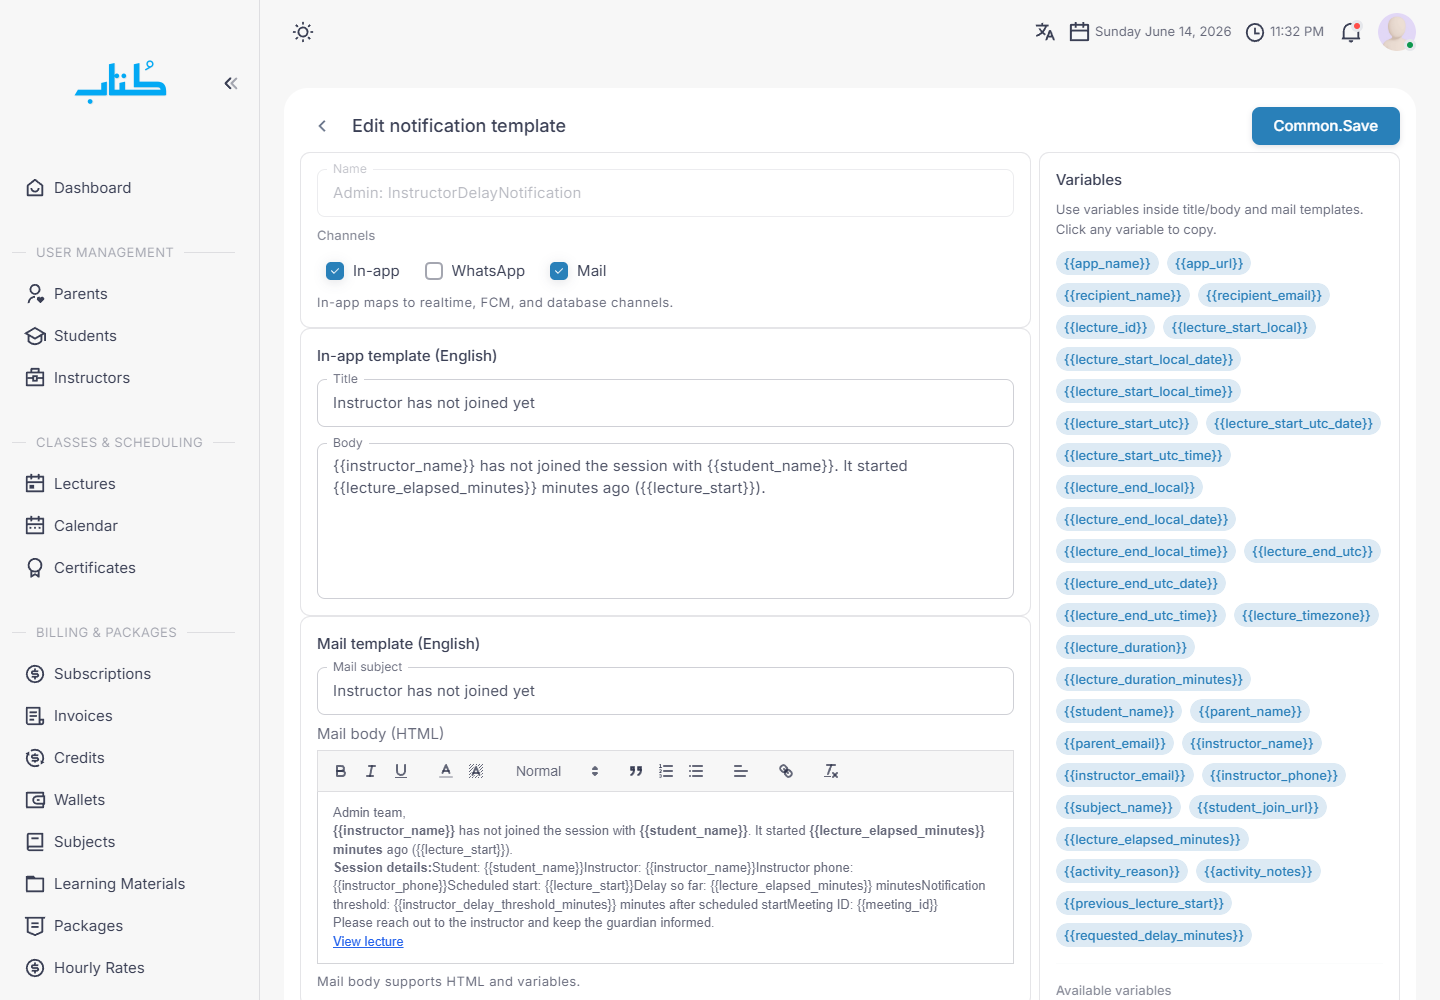Open the text alignment dropdown
Image resolution: width=1440 pixels, height=1000 pixels.
click(x=741, y=771)
